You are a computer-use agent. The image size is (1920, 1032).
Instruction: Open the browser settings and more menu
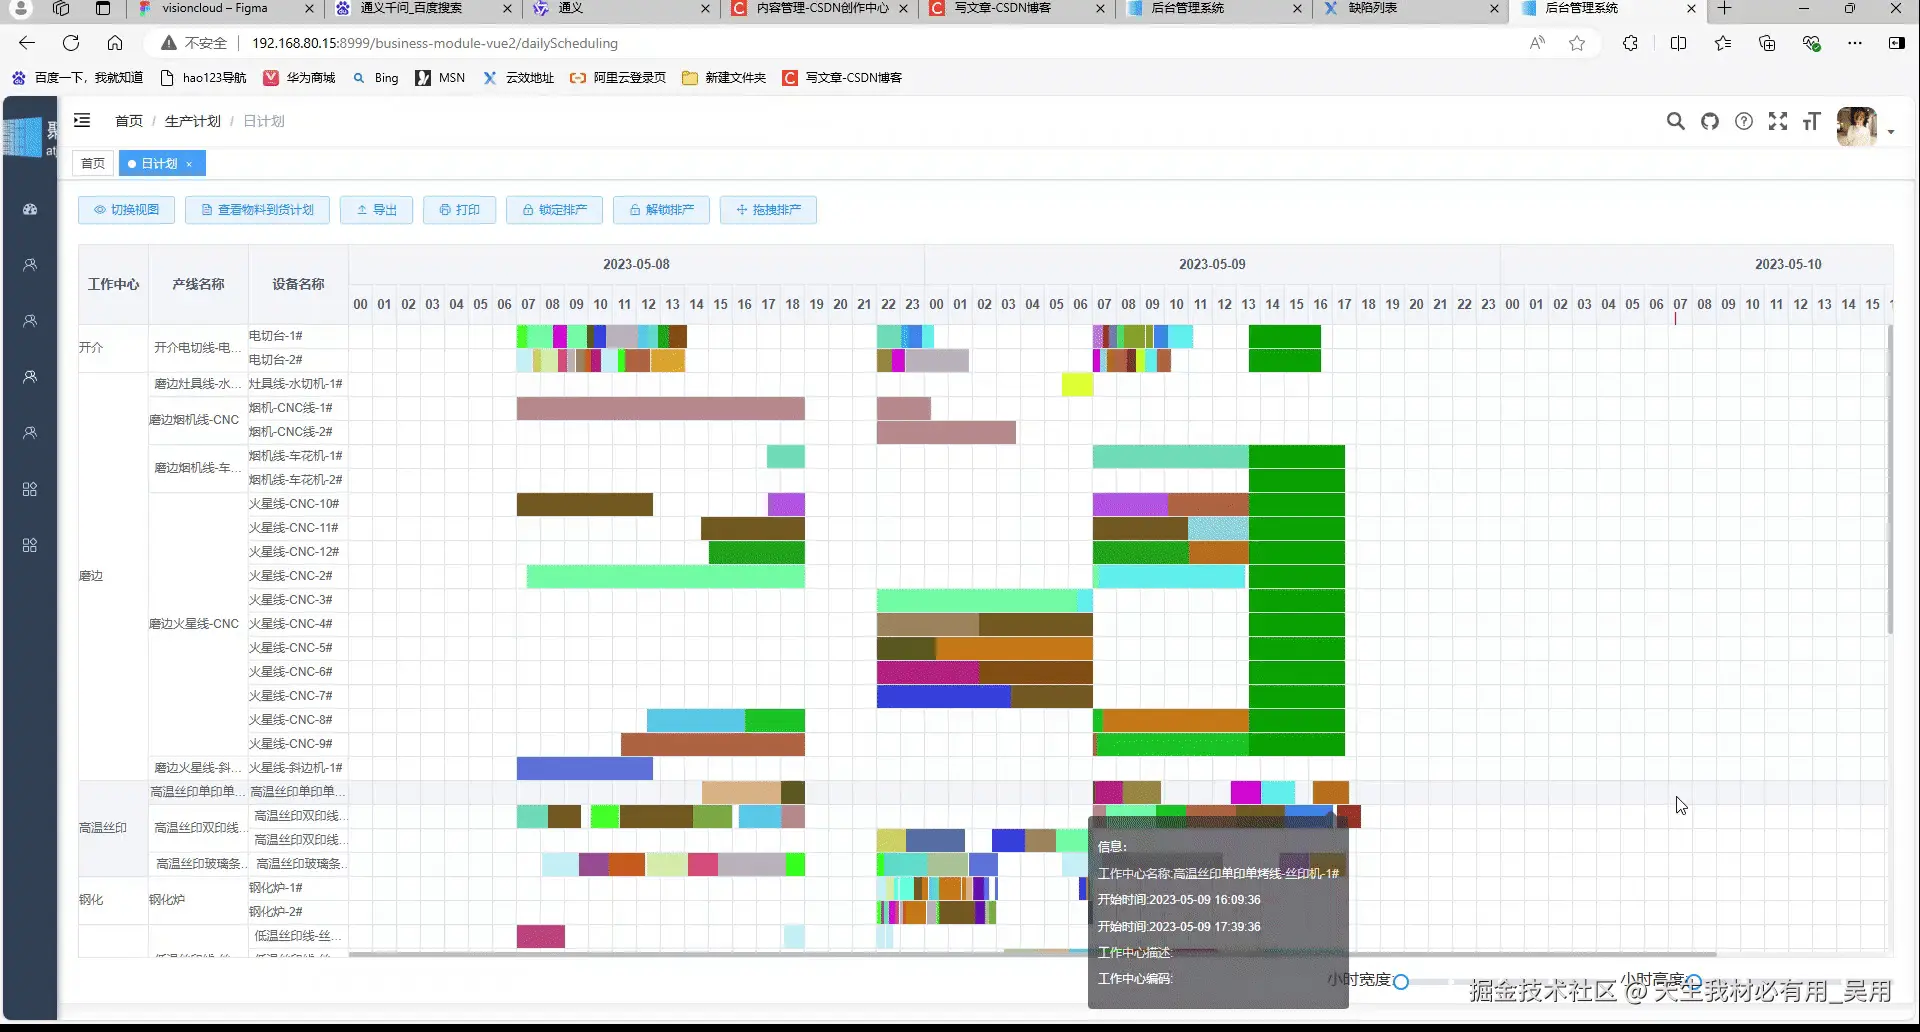(1855, 43)
